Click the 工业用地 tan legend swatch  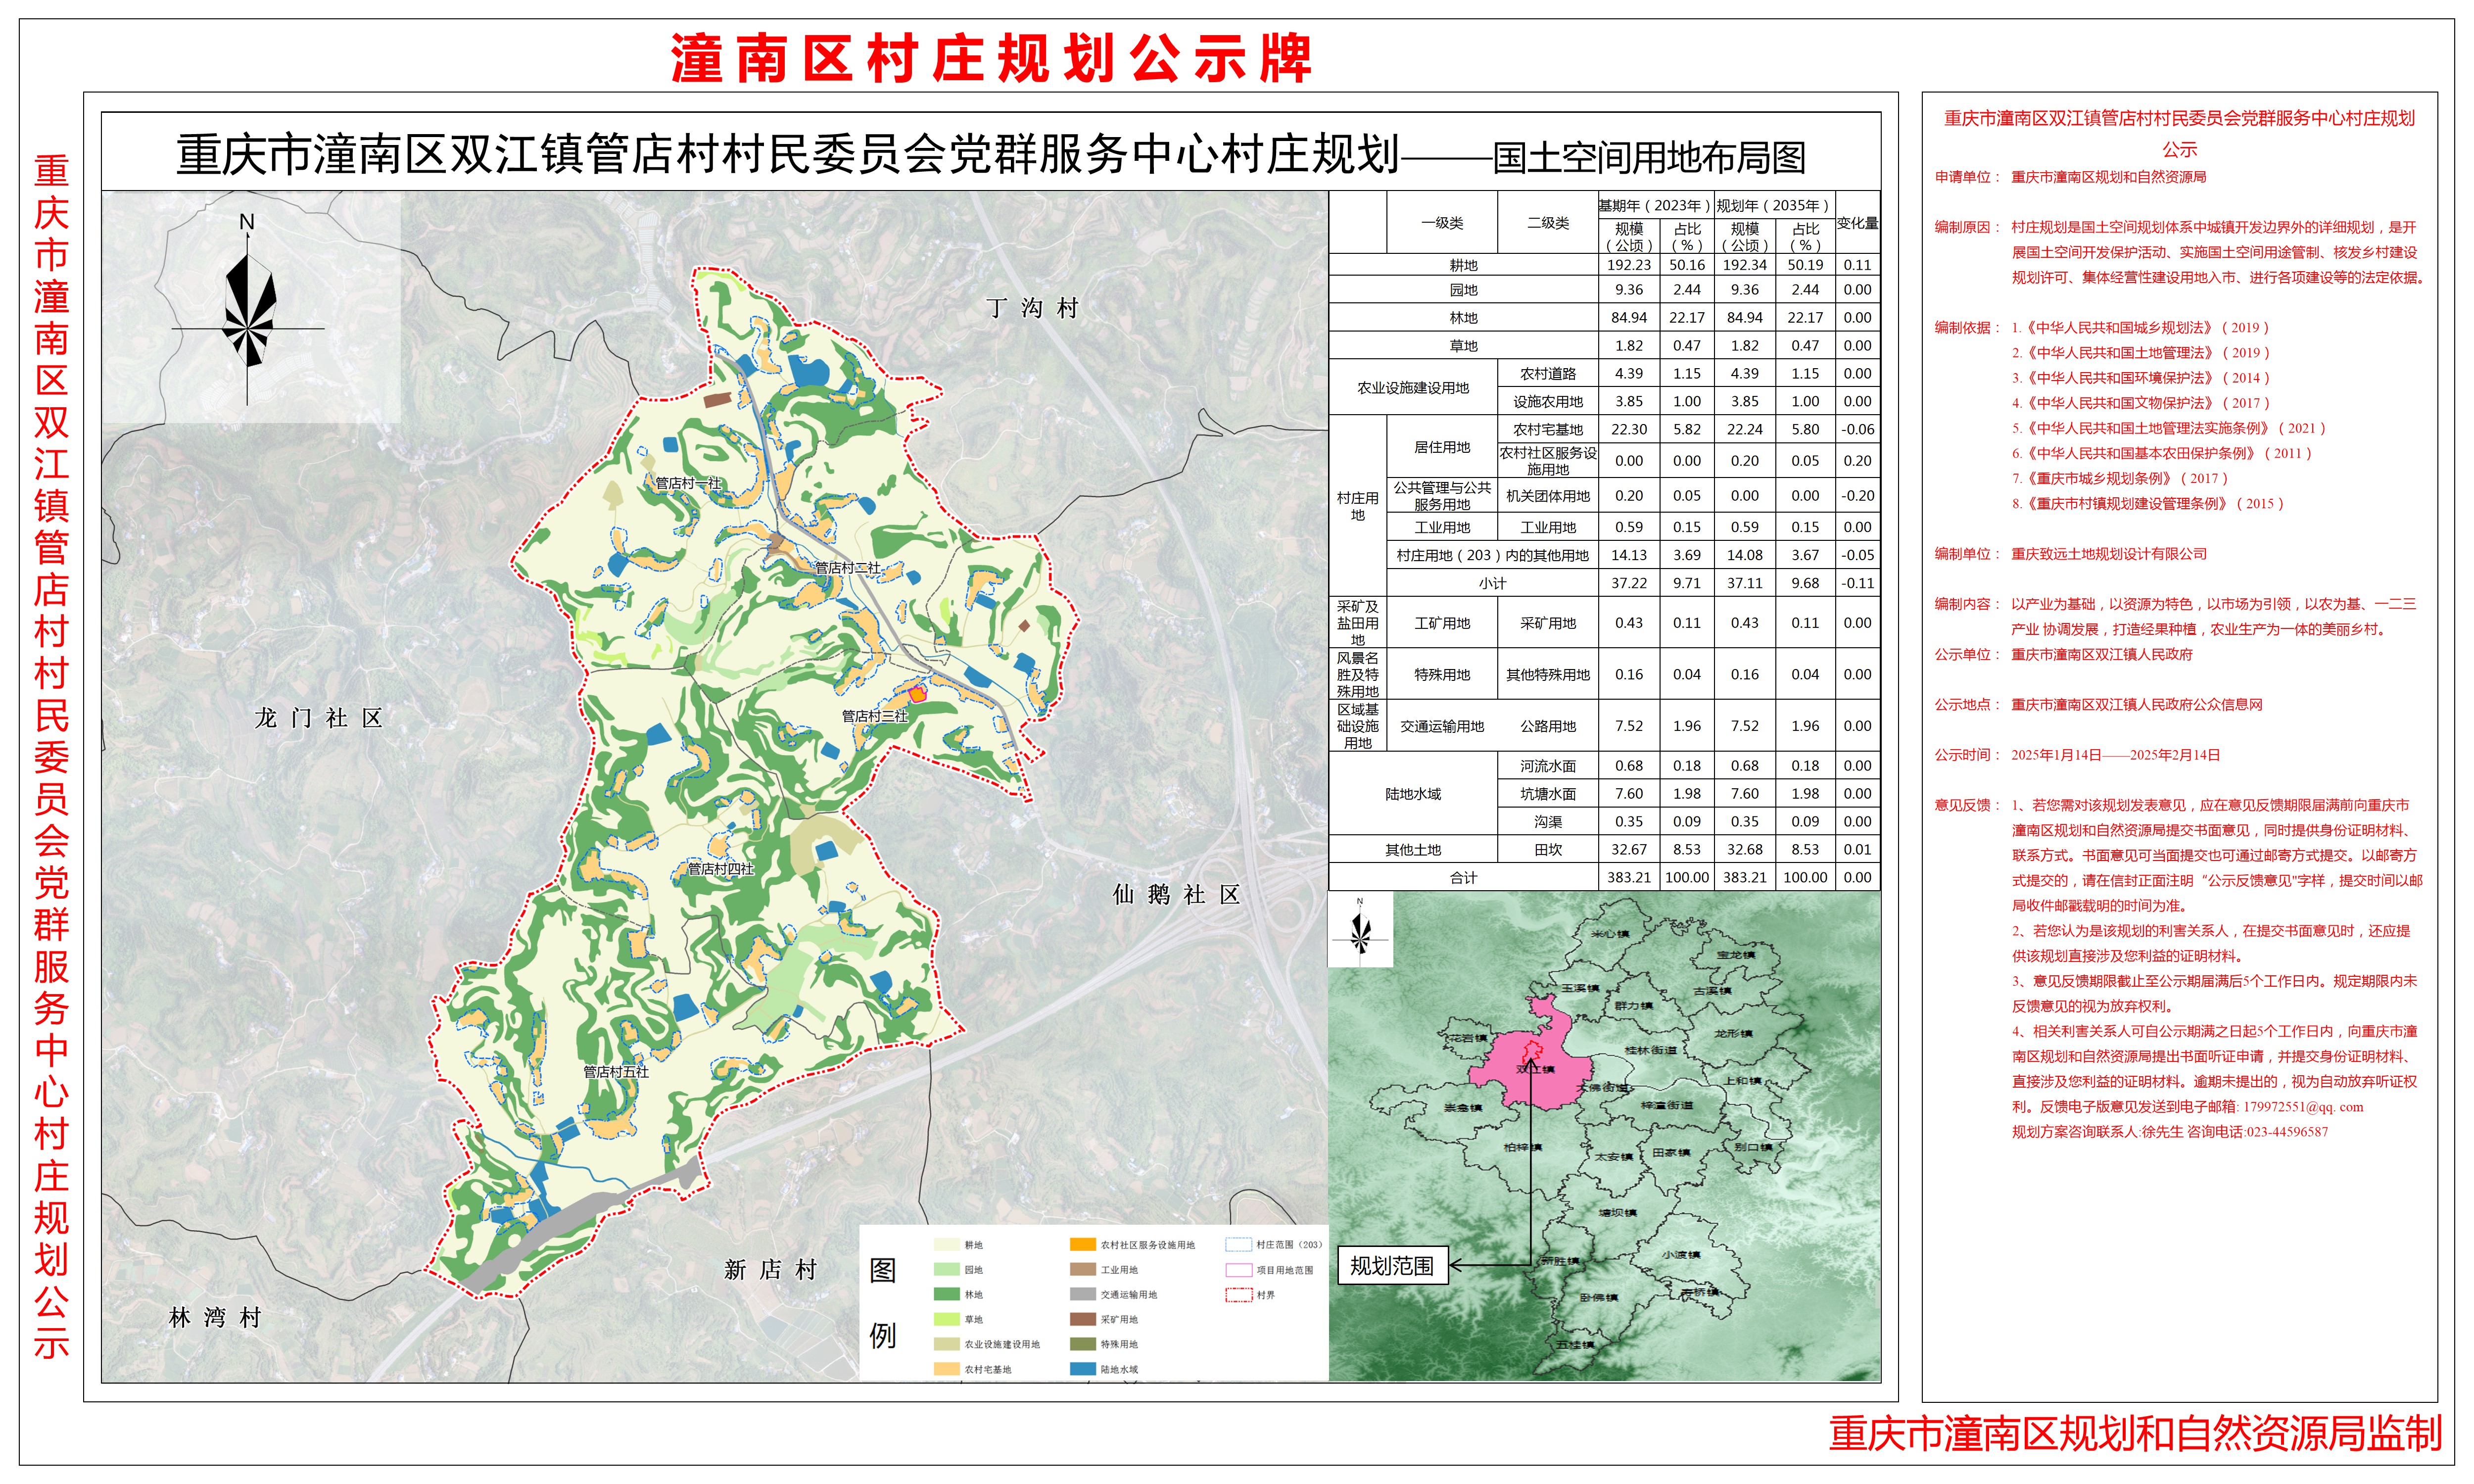(1083, 1270)
